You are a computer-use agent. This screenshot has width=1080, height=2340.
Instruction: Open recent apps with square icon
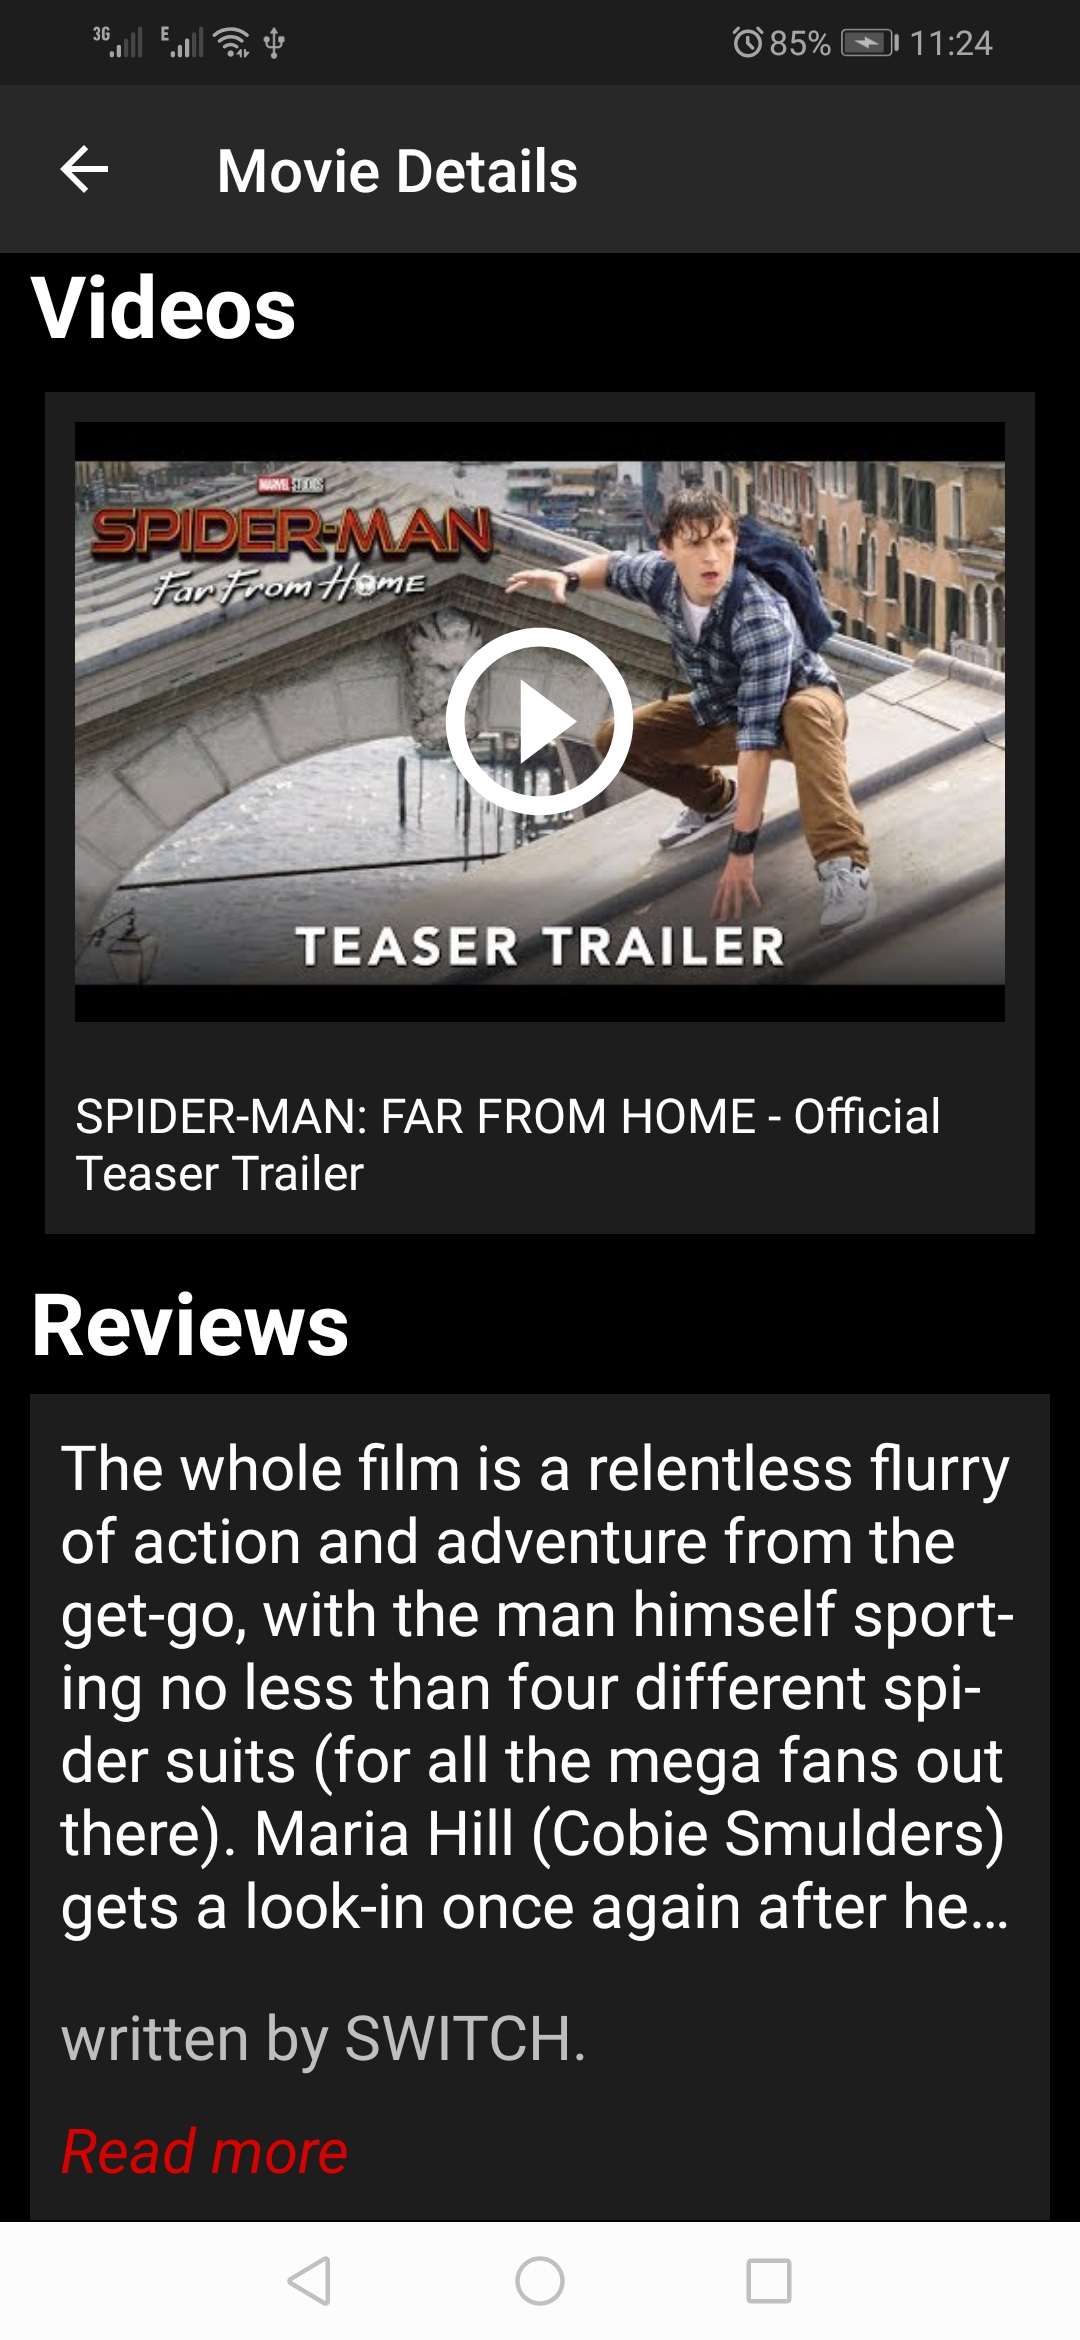769,2281
